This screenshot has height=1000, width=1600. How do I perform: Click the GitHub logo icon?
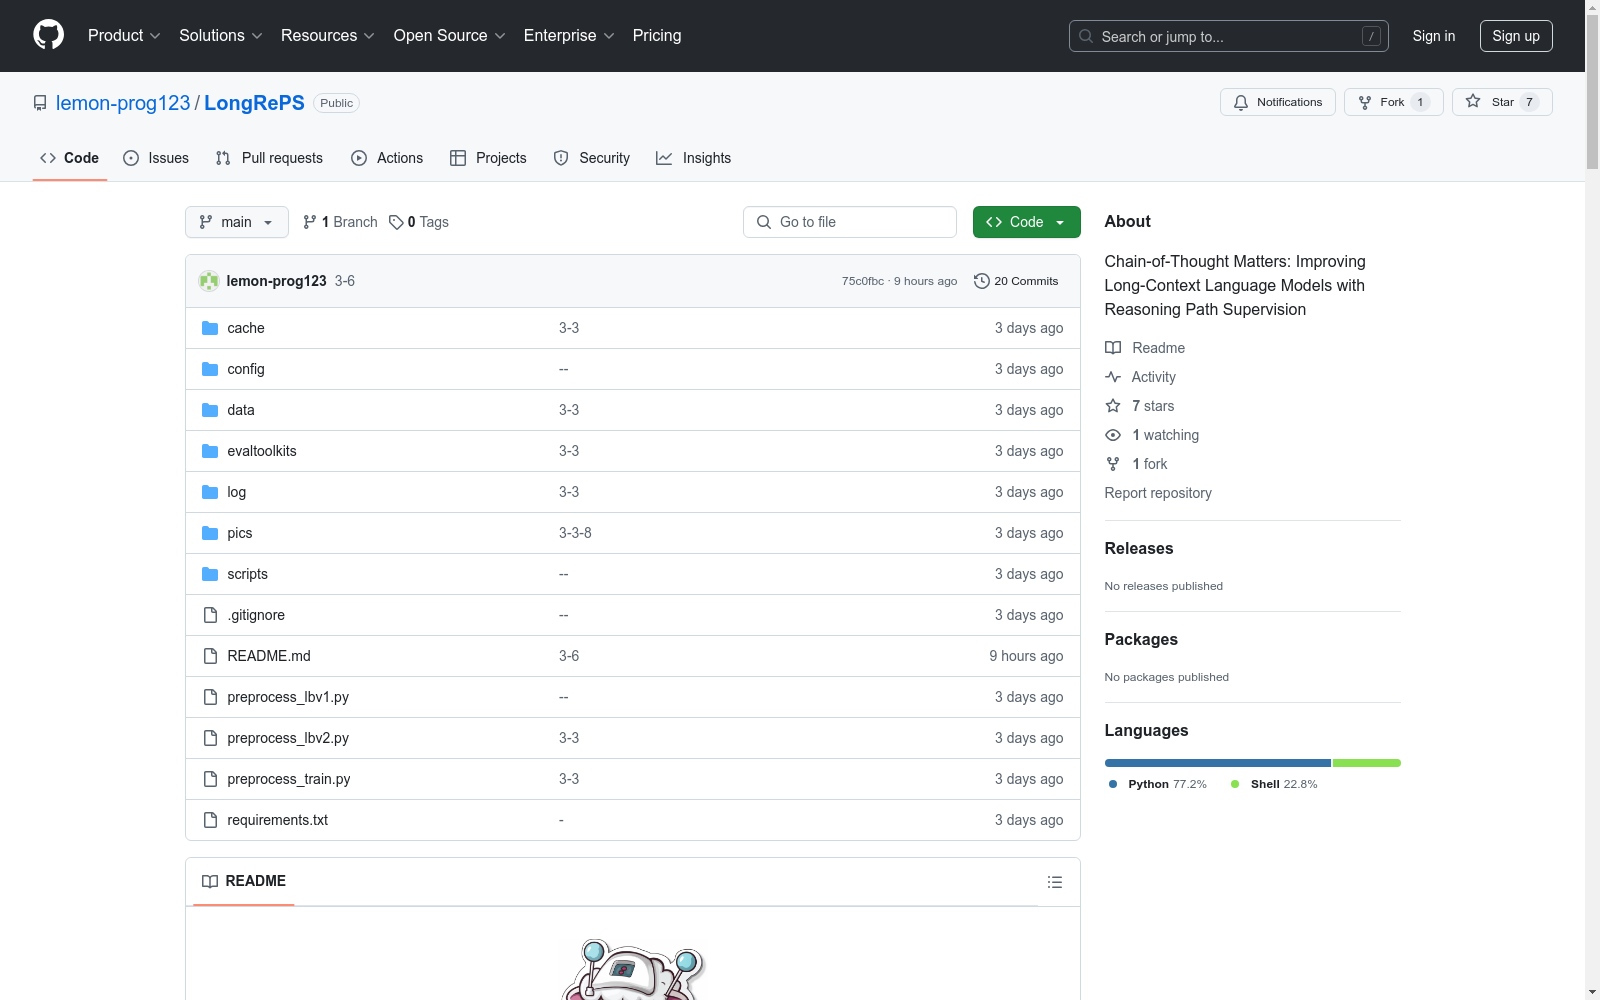point(48,35)
